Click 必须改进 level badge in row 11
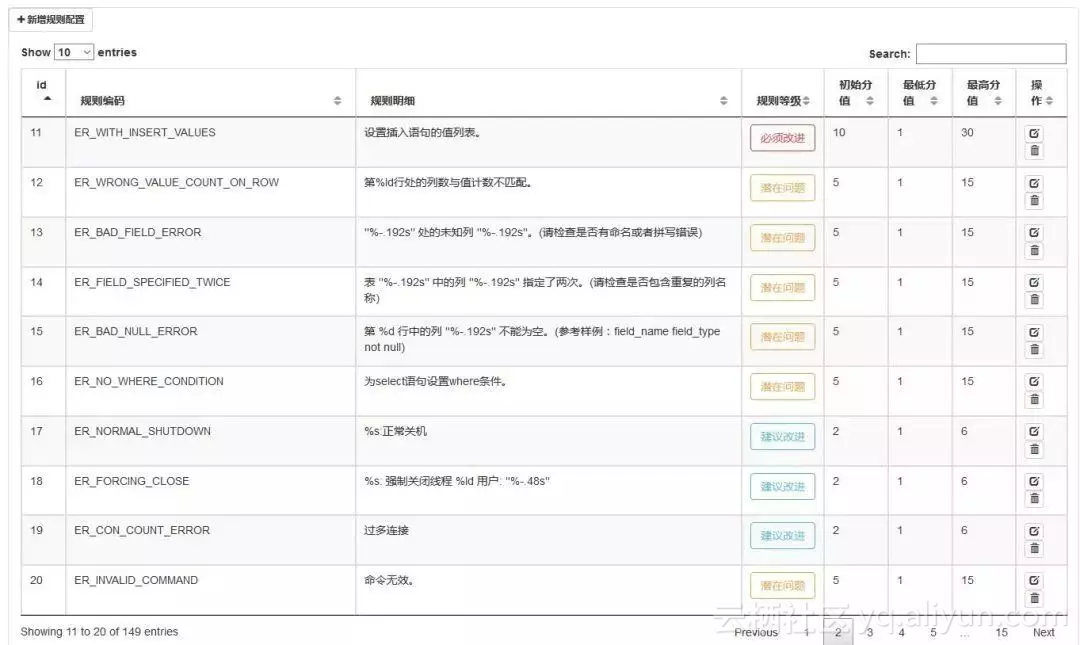Screen dimensions: 1080x645 pyautogui.click(x=782, y=138)
